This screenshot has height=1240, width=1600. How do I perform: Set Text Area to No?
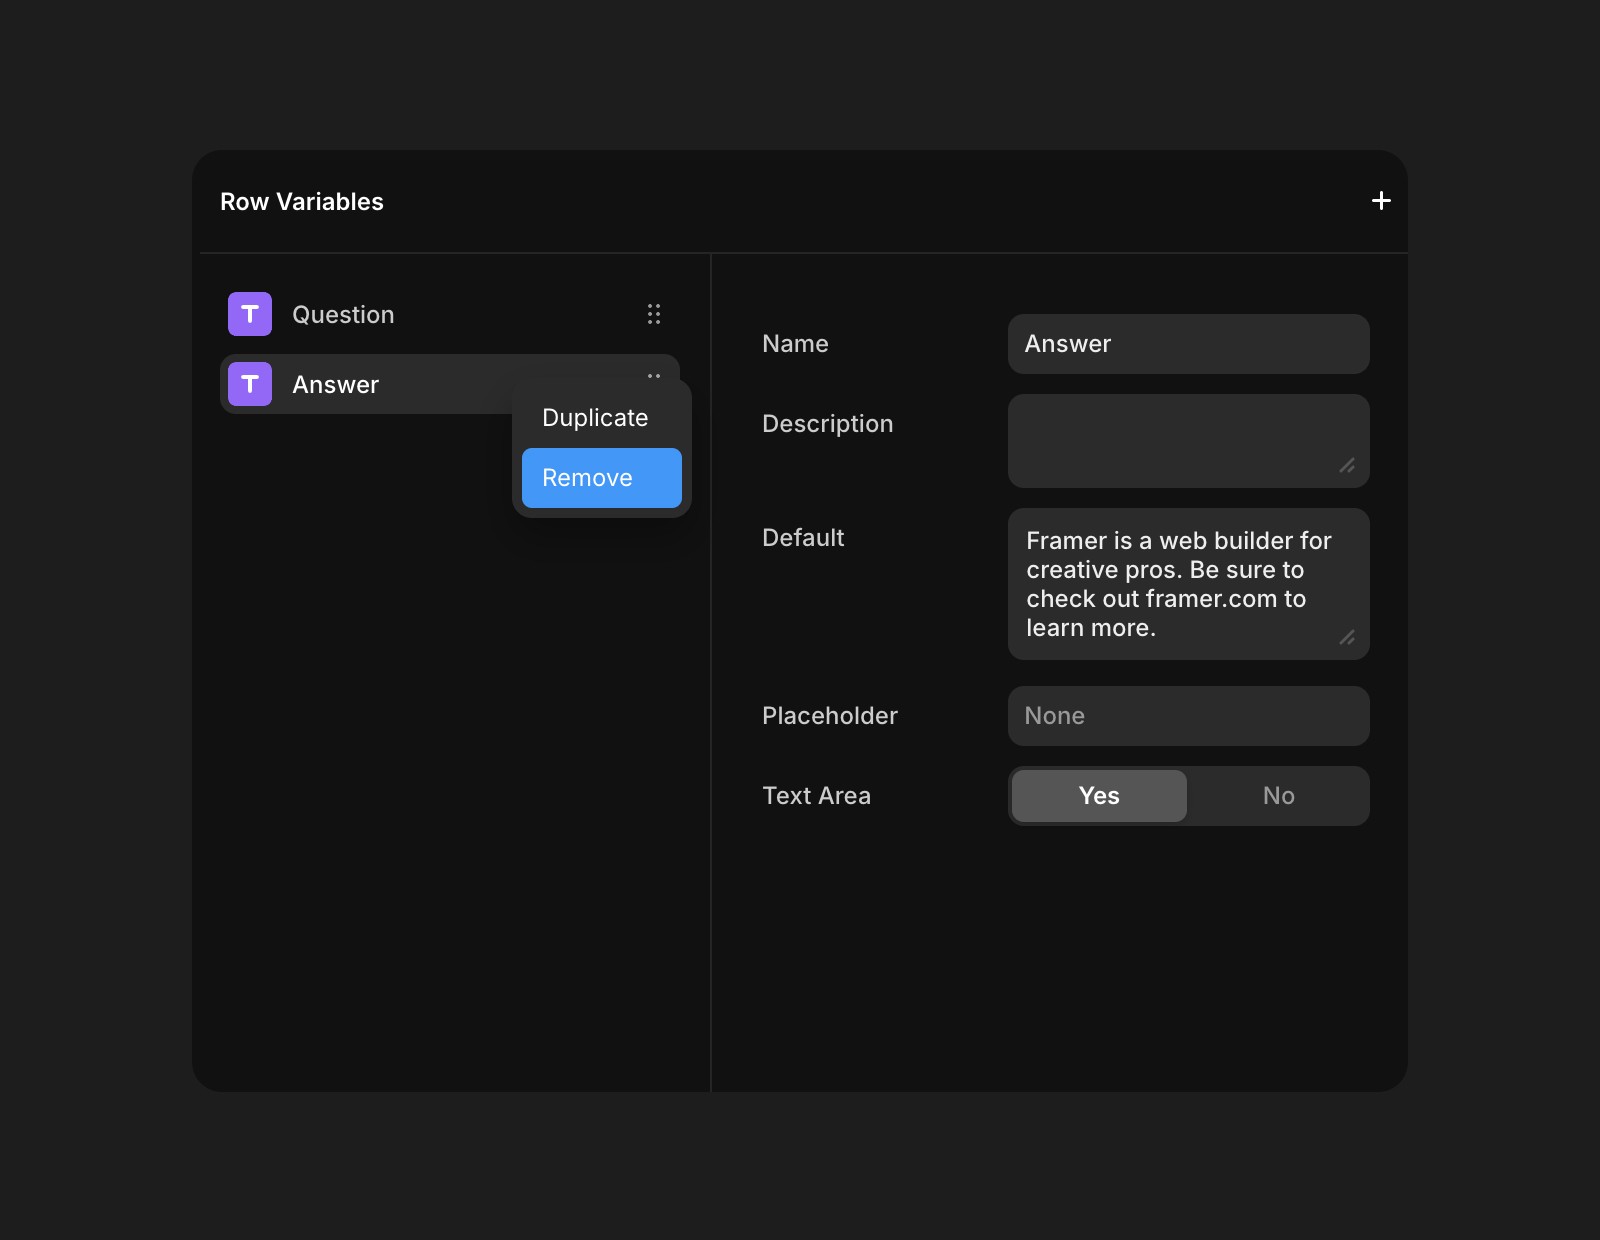(x=1278, y=796)
